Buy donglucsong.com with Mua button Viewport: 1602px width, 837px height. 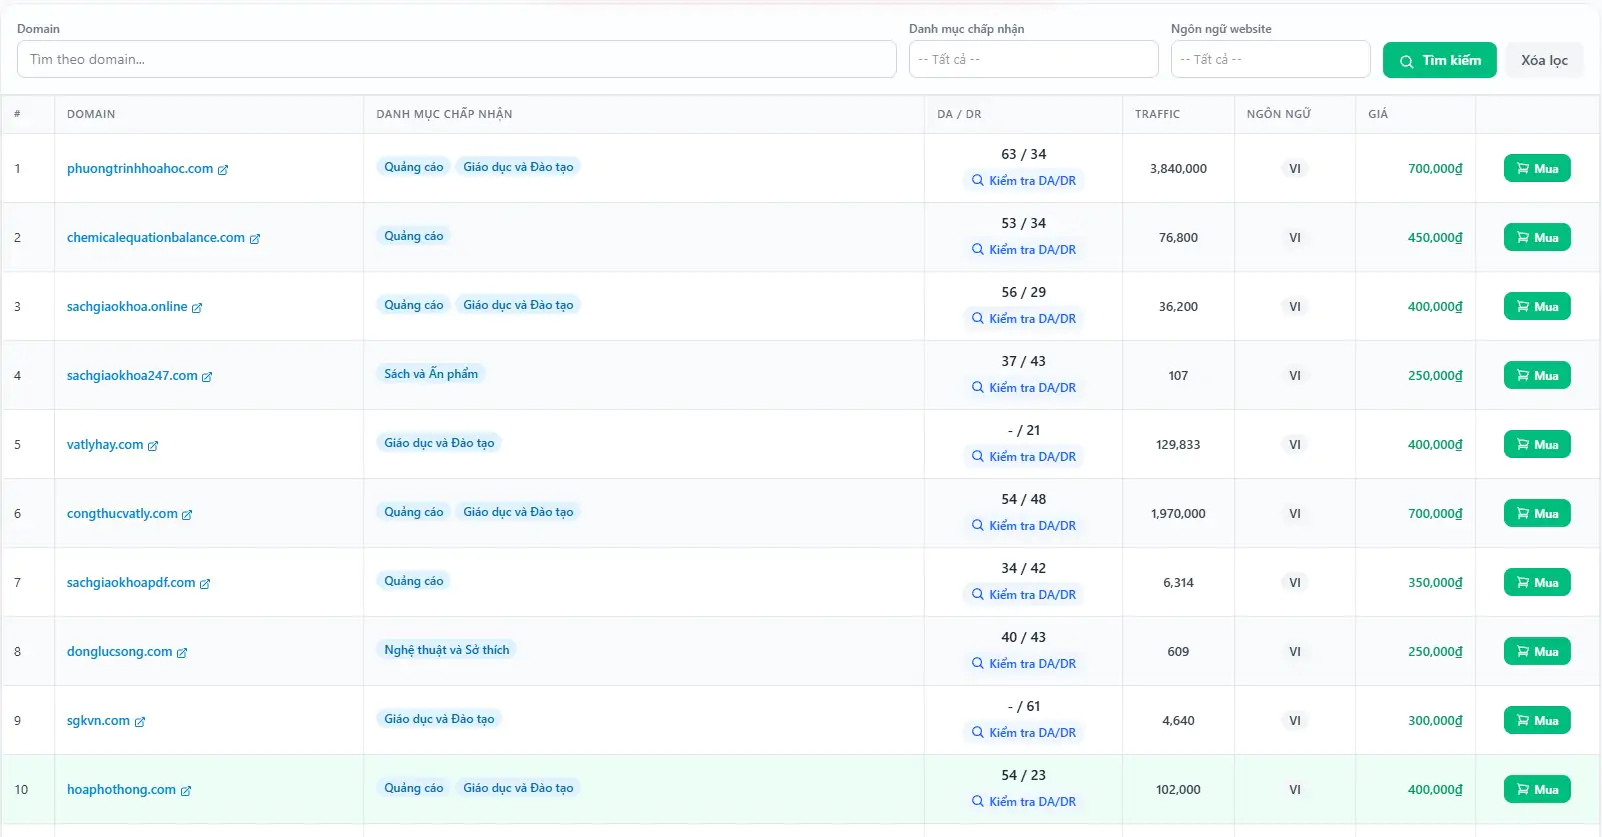point(1537,652)
